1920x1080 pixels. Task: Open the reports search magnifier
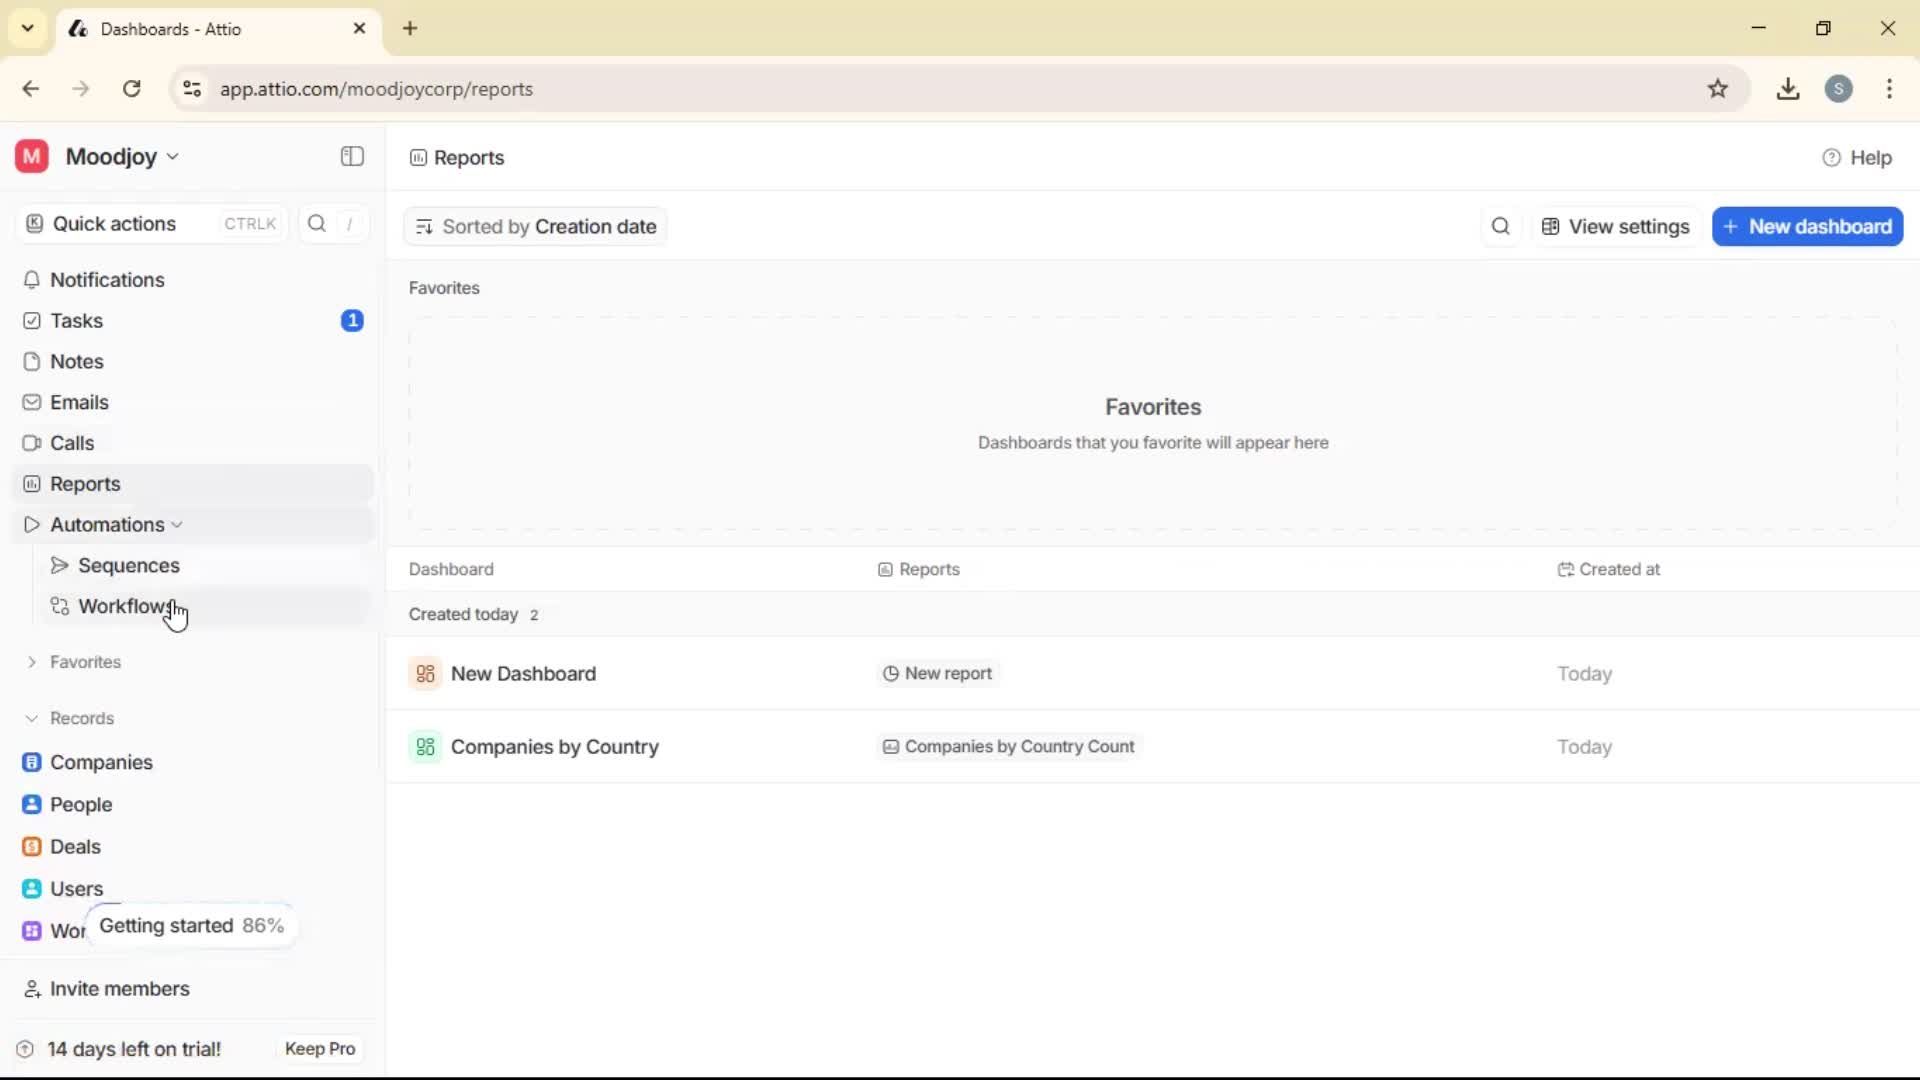tap(1500, 226)
